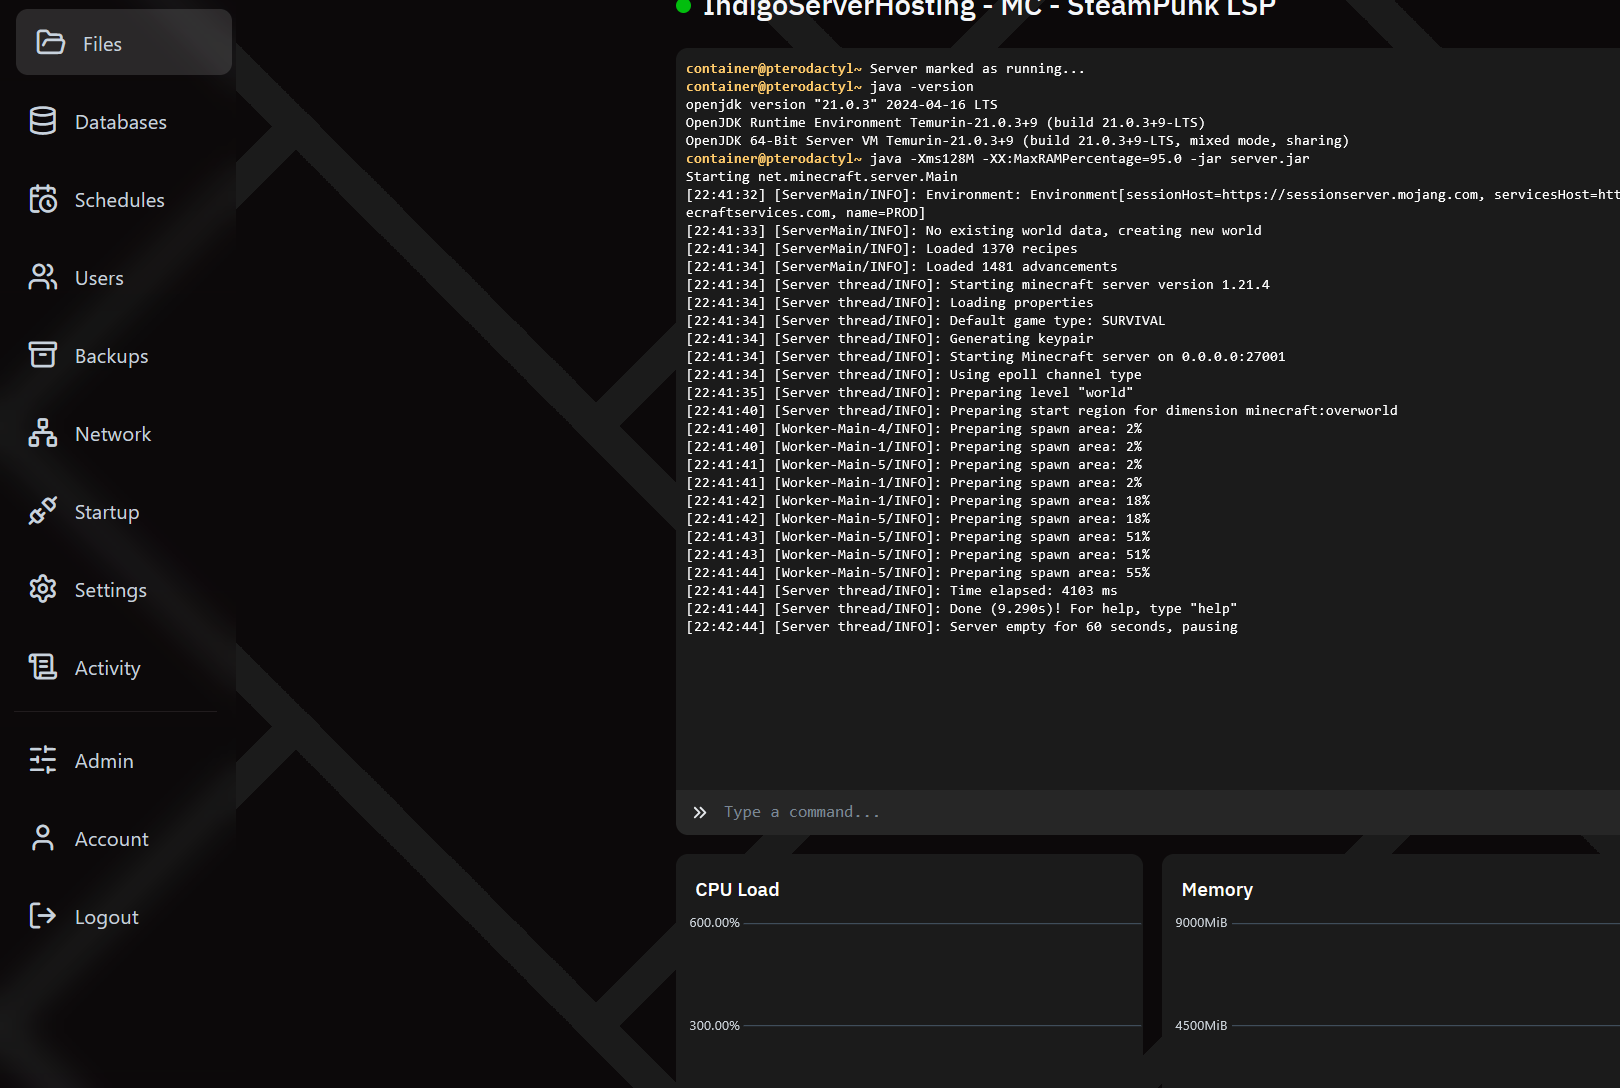Click the 'Preparing level "world"' log line
The height and width of the screenshot is (1088, 1620).
(909, 392)
